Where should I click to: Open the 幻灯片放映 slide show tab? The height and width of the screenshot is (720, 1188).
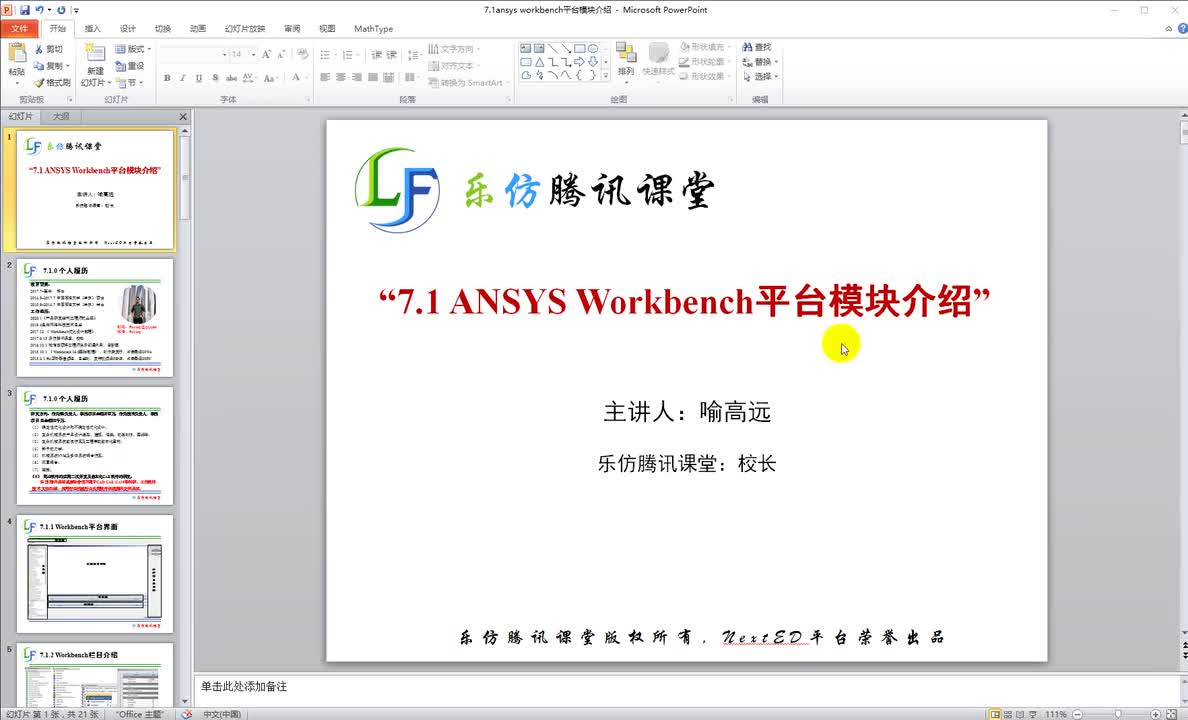245,29
